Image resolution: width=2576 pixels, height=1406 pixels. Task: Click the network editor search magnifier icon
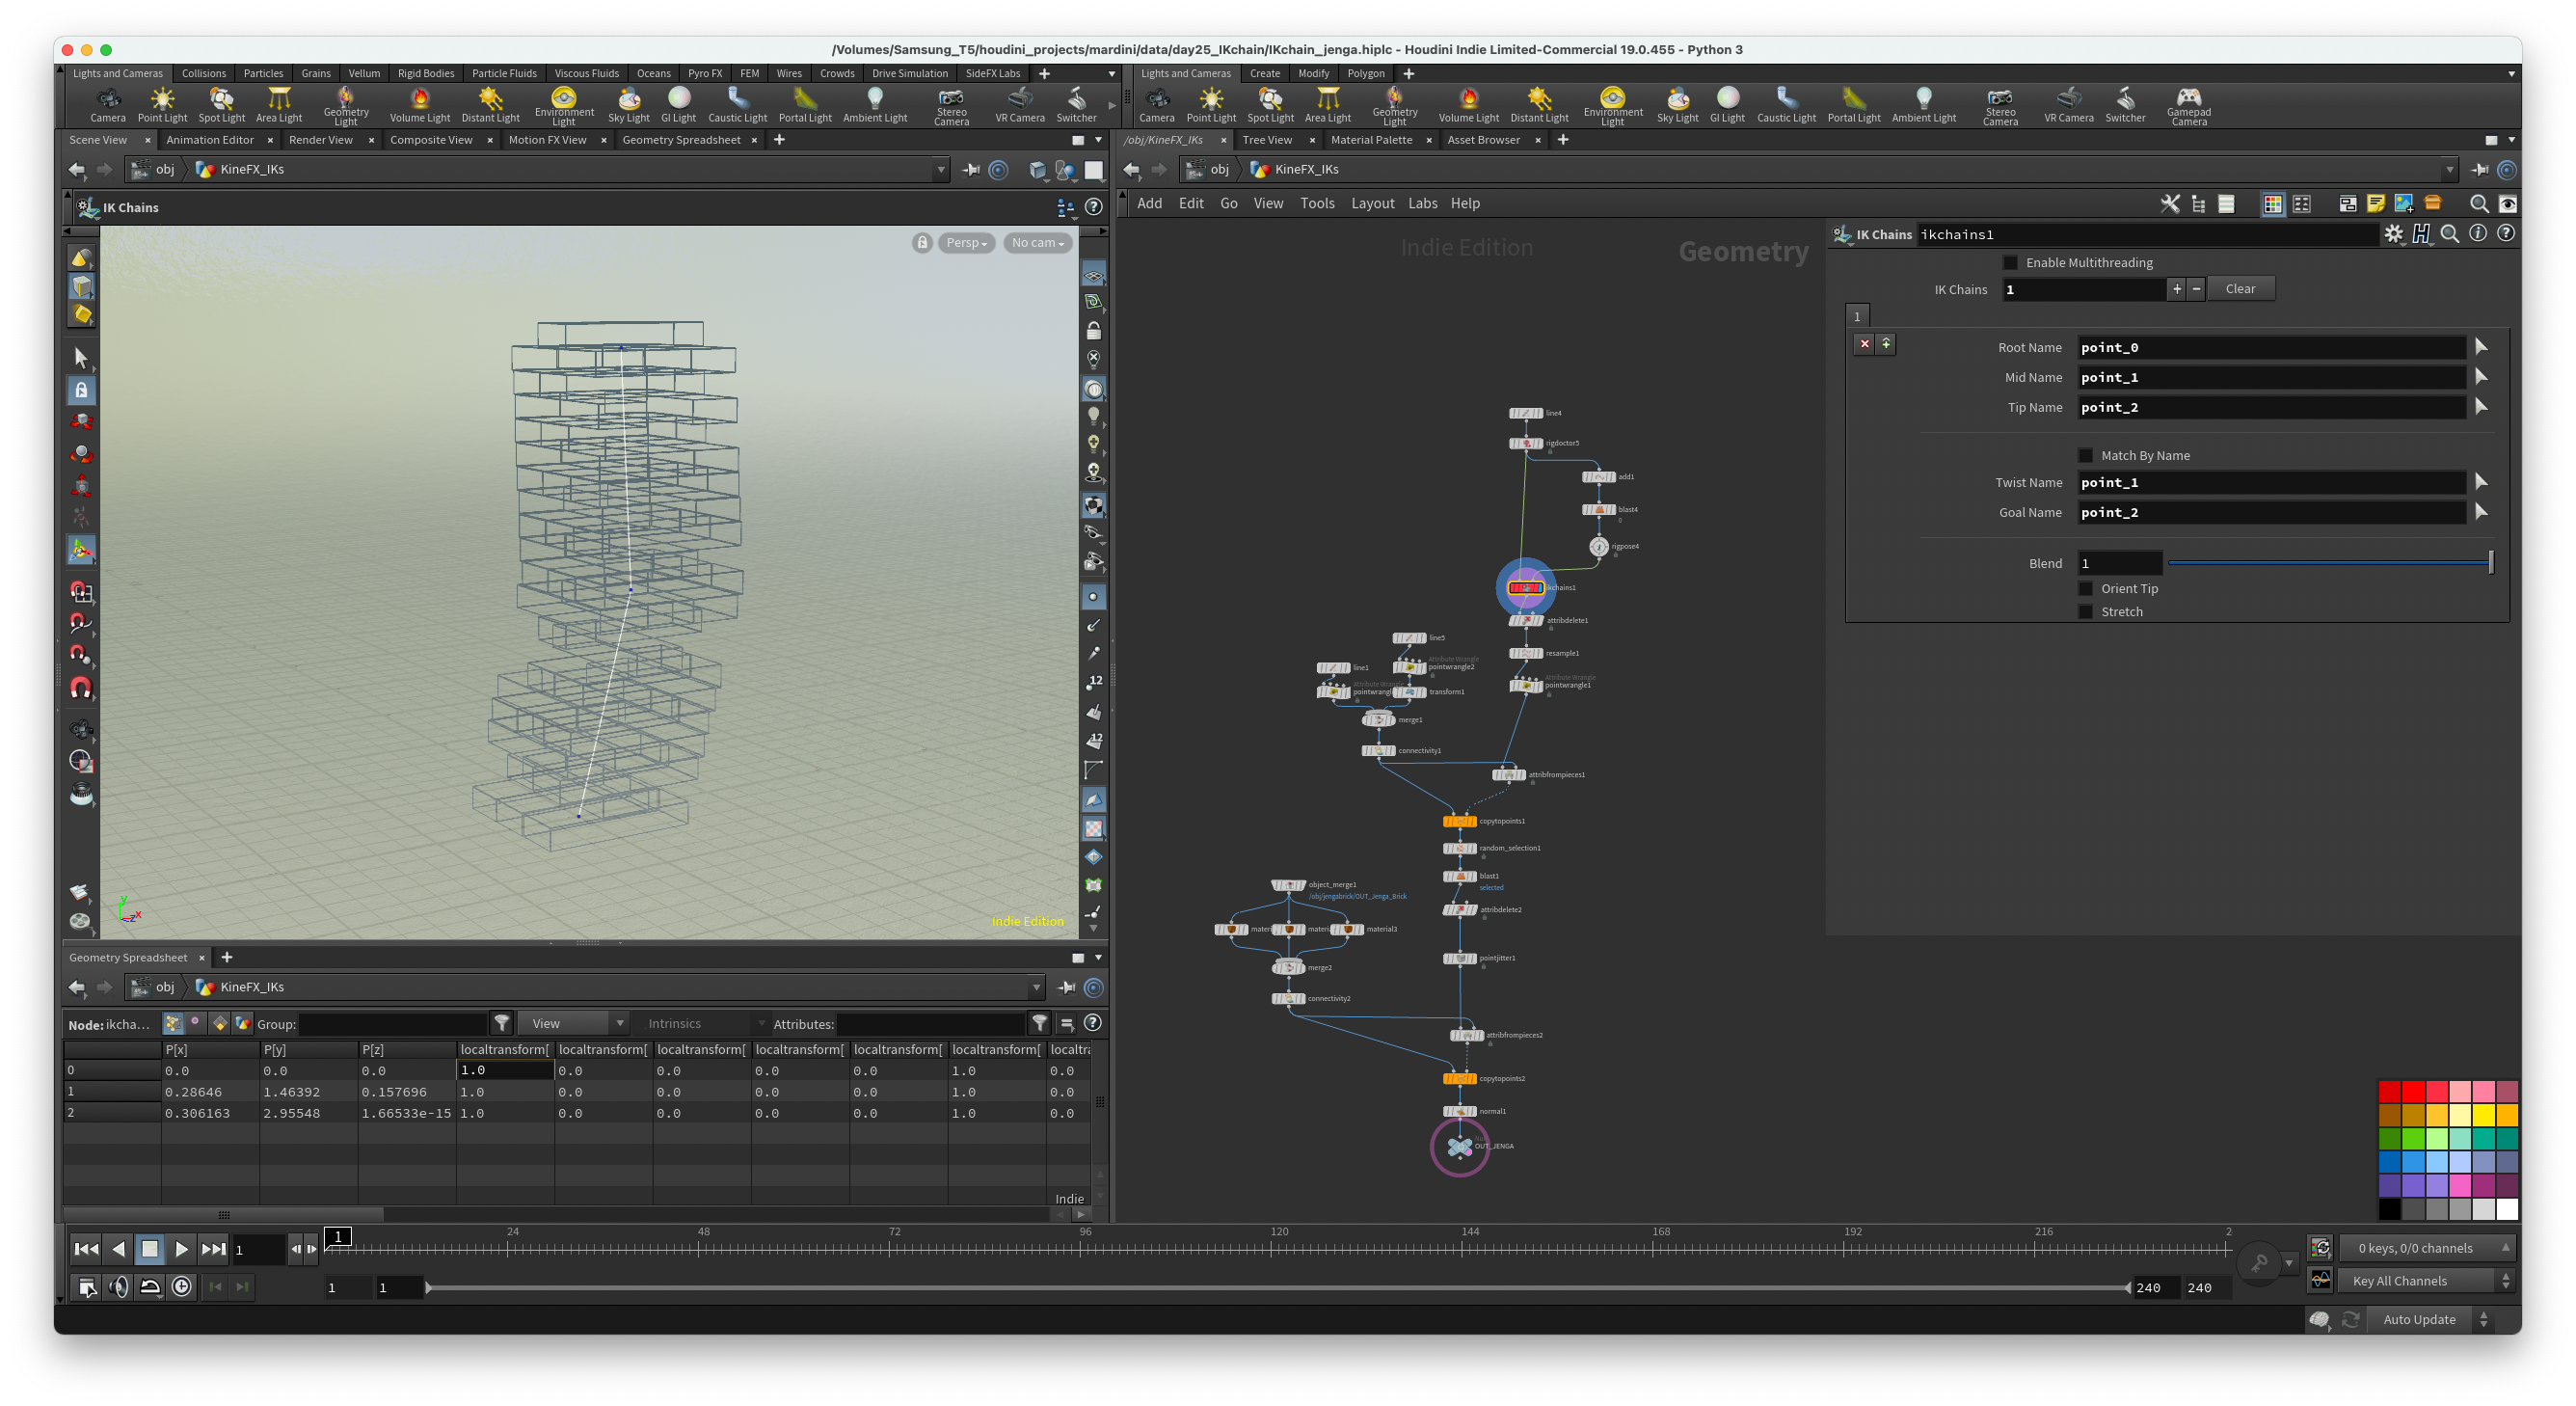point(2479,204)
